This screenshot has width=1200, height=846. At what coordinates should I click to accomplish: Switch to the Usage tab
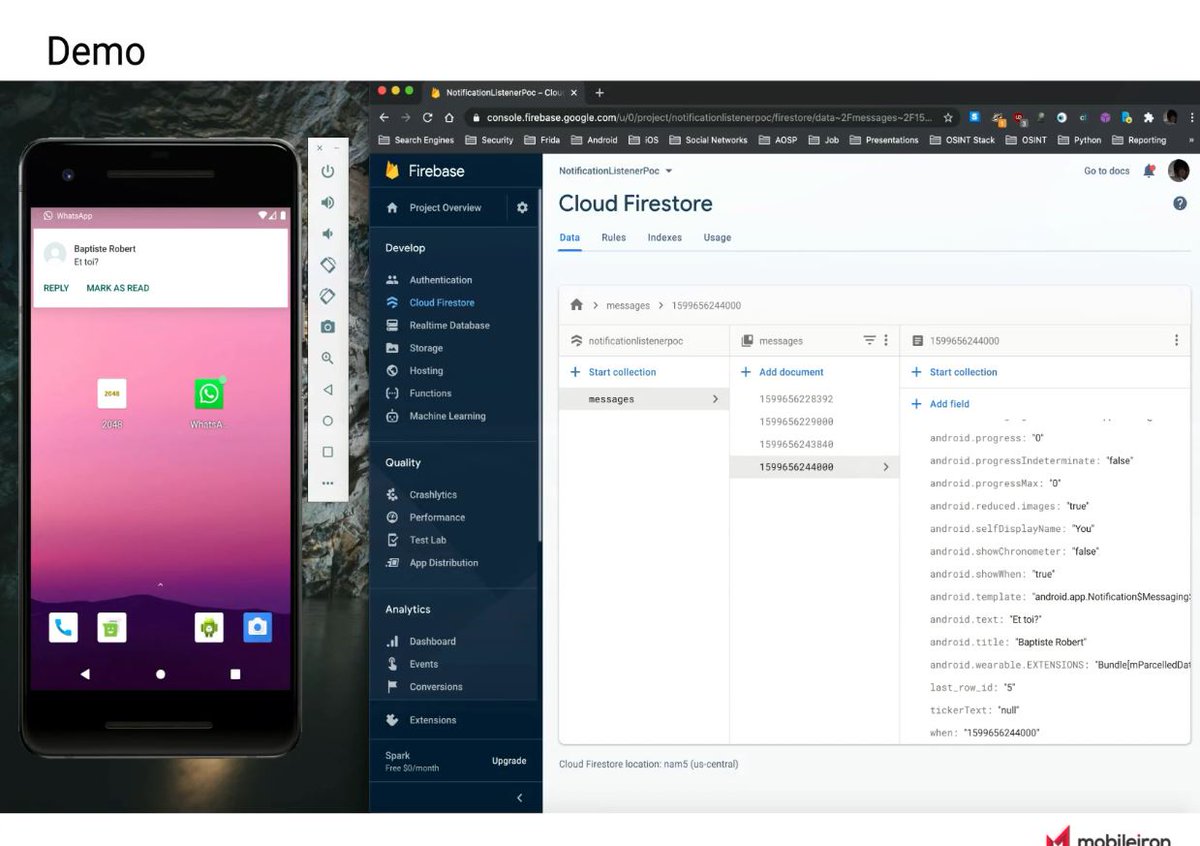point(717,238)
